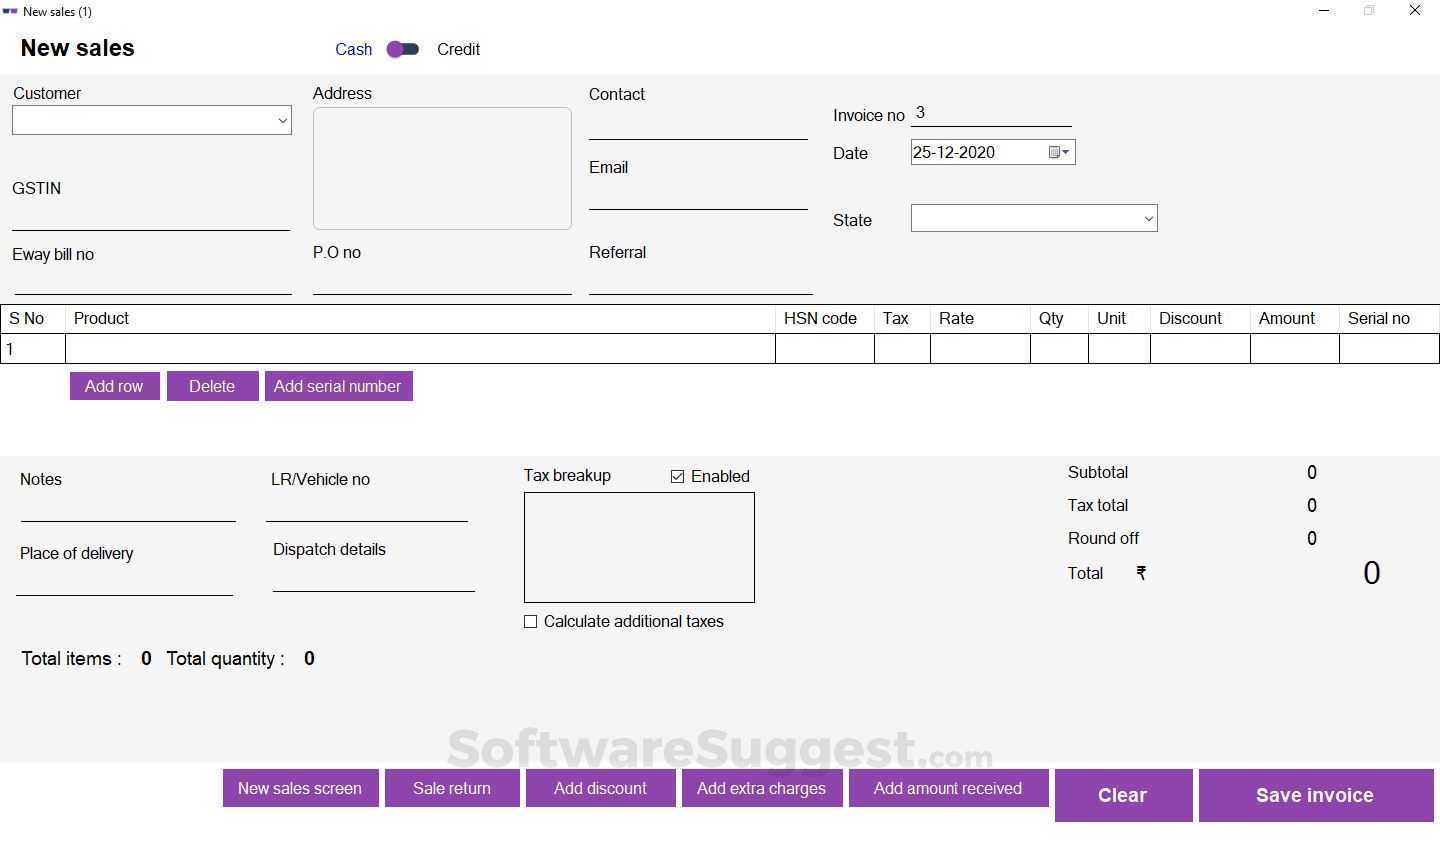Image resolution: width=1440 pixels, height=847 pixels.
Task: Click Add amount received
Action: (948, 788)
